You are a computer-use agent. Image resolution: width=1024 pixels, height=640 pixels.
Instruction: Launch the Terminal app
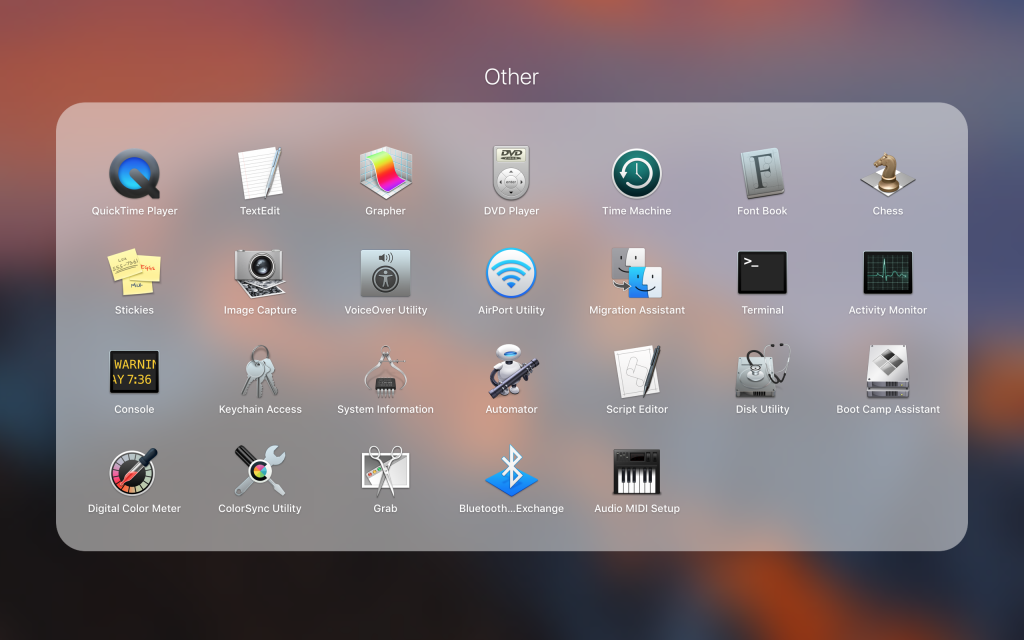762,272
